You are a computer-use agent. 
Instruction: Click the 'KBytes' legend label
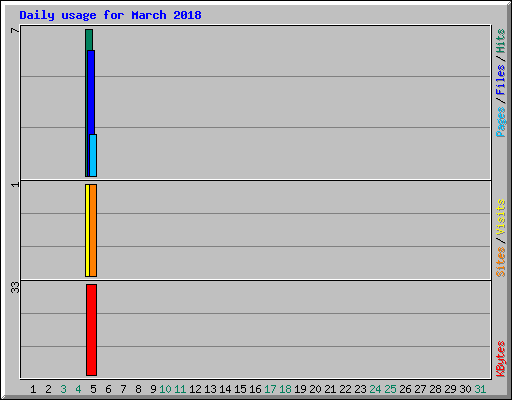click(x=500, y=359)
